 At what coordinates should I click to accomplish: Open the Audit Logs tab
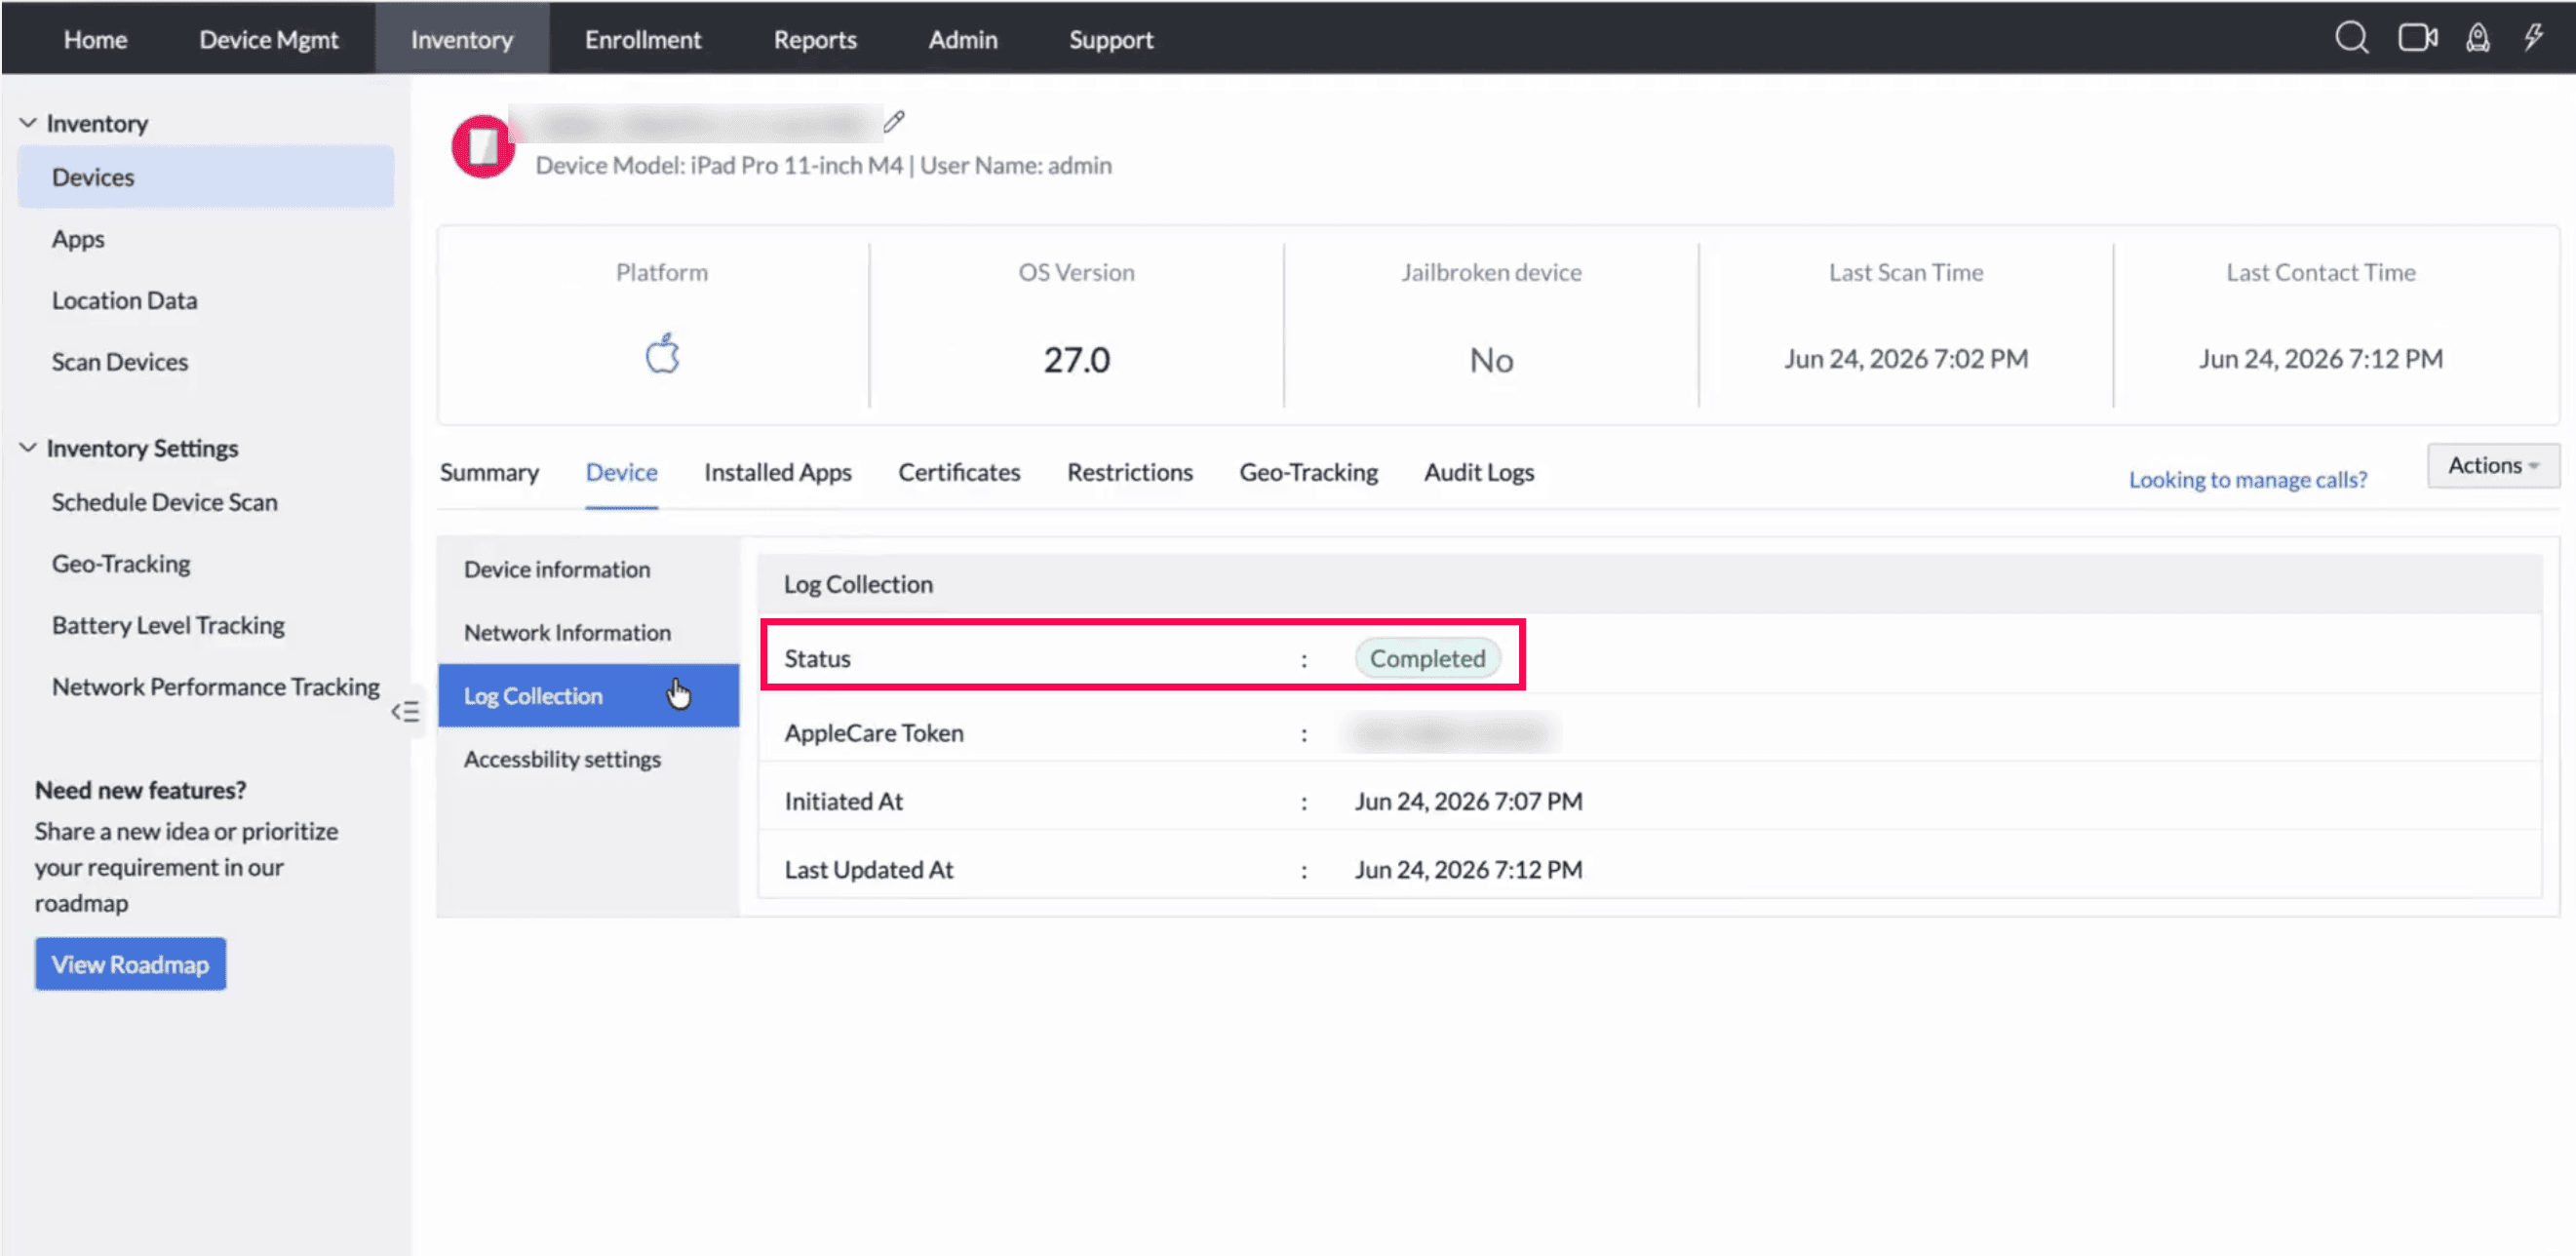(1478, 472)
